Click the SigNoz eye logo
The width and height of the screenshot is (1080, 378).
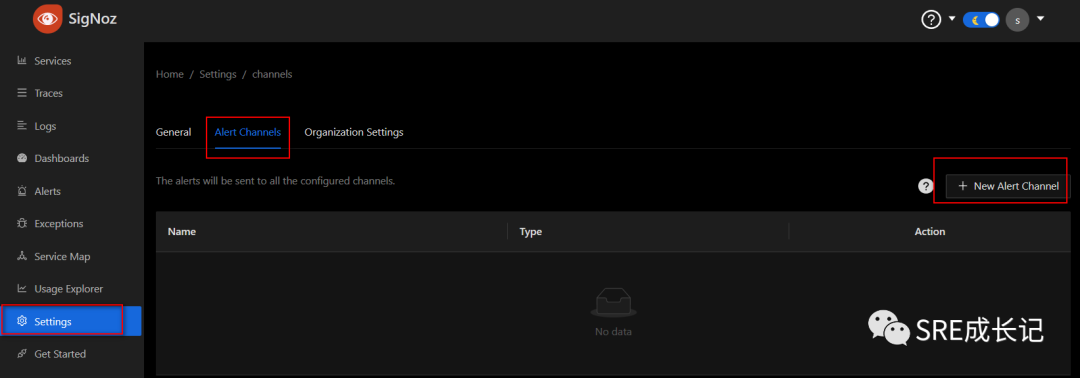pyautogui.click(x=48, y=19)
